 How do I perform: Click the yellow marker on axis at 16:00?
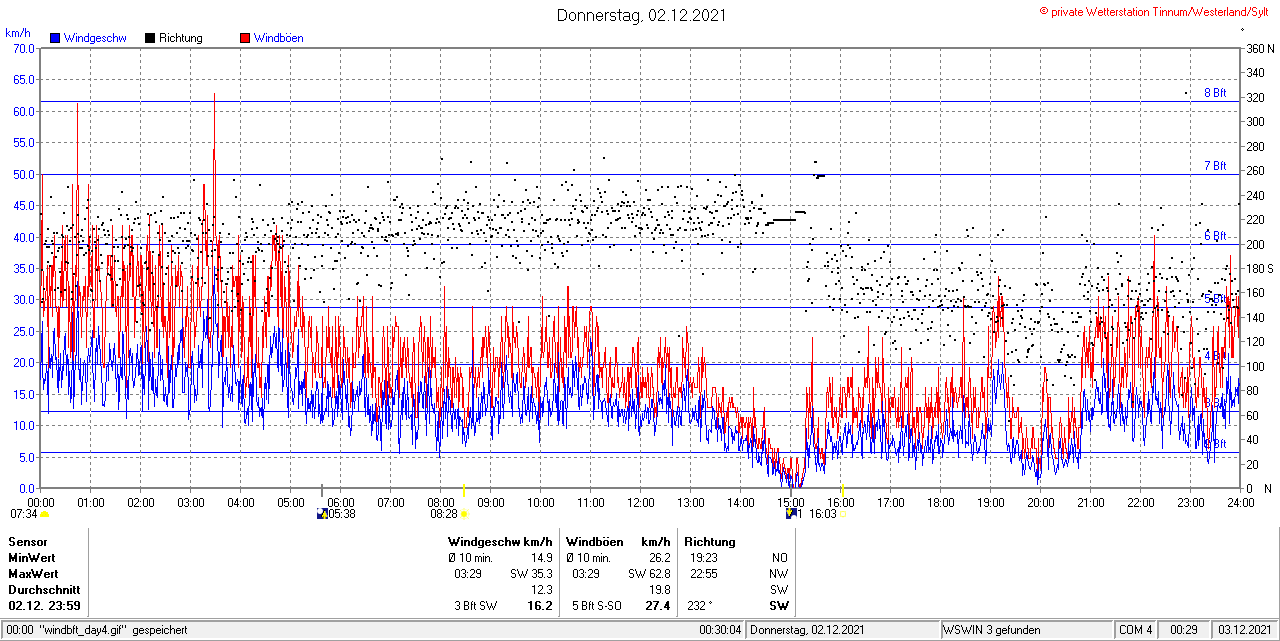click(x=841, y=490)
